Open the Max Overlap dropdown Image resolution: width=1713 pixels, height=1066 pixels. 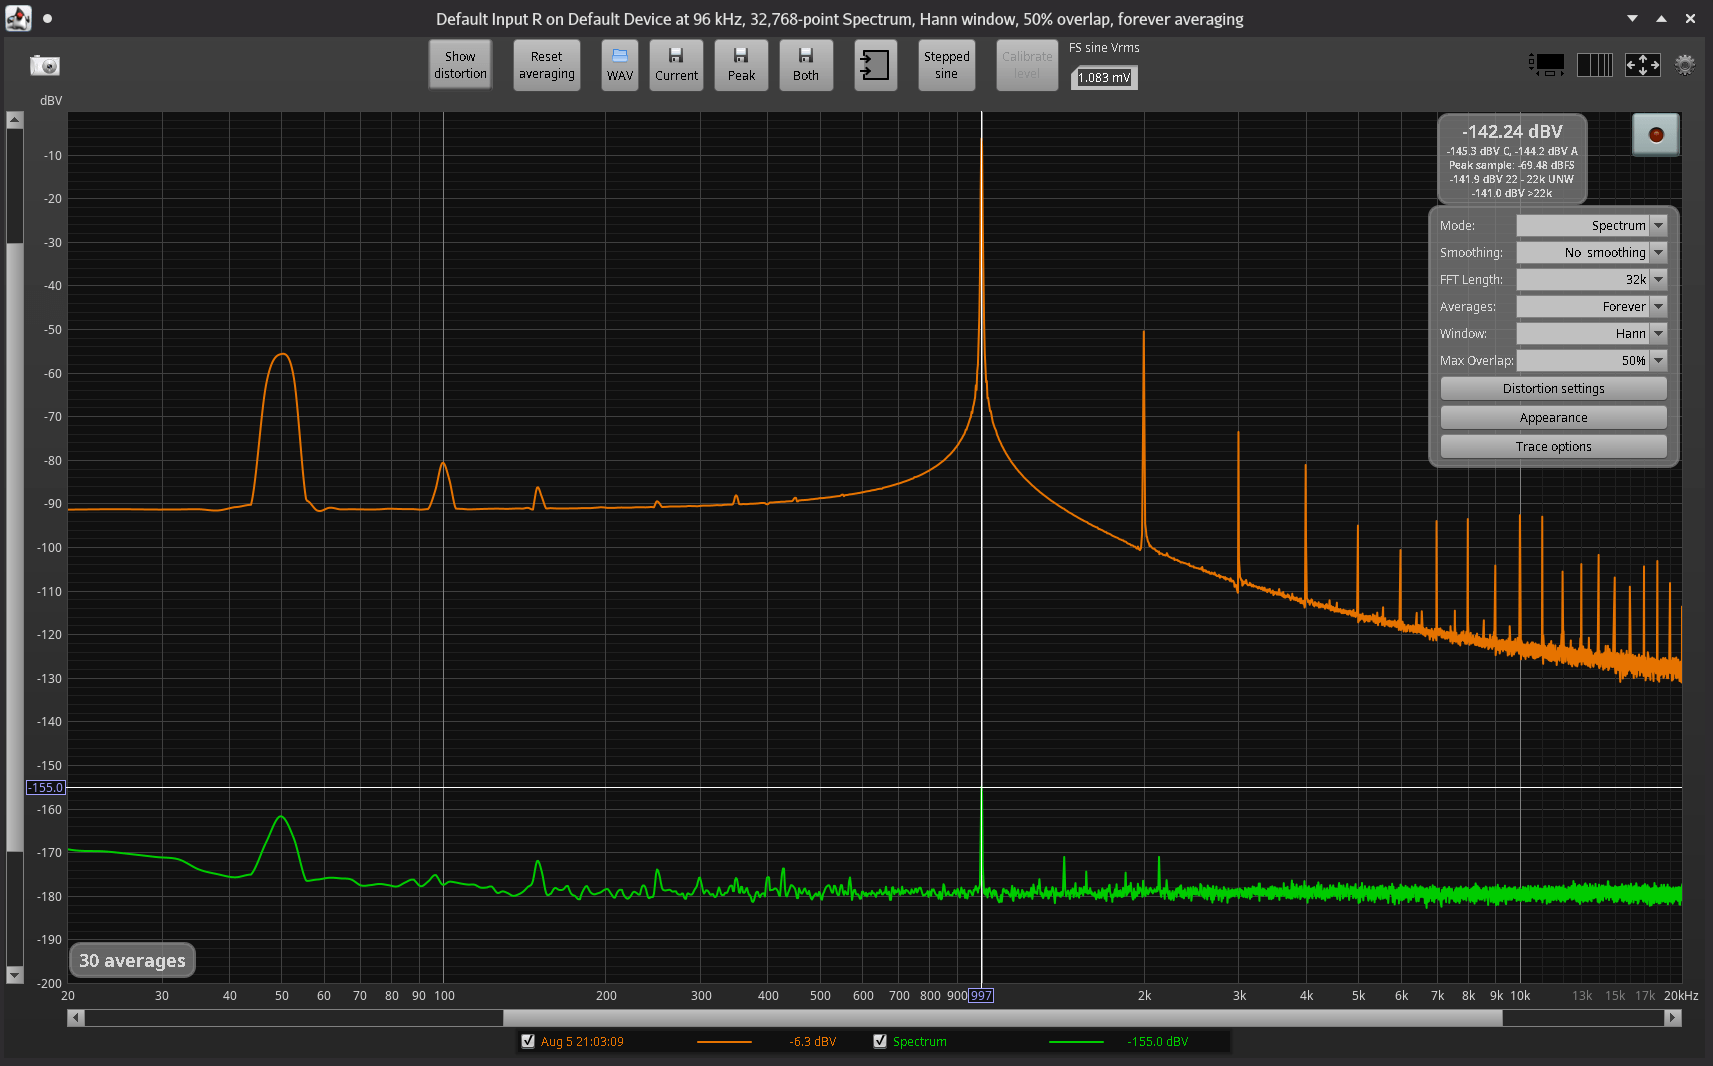tap(1592, 361)
